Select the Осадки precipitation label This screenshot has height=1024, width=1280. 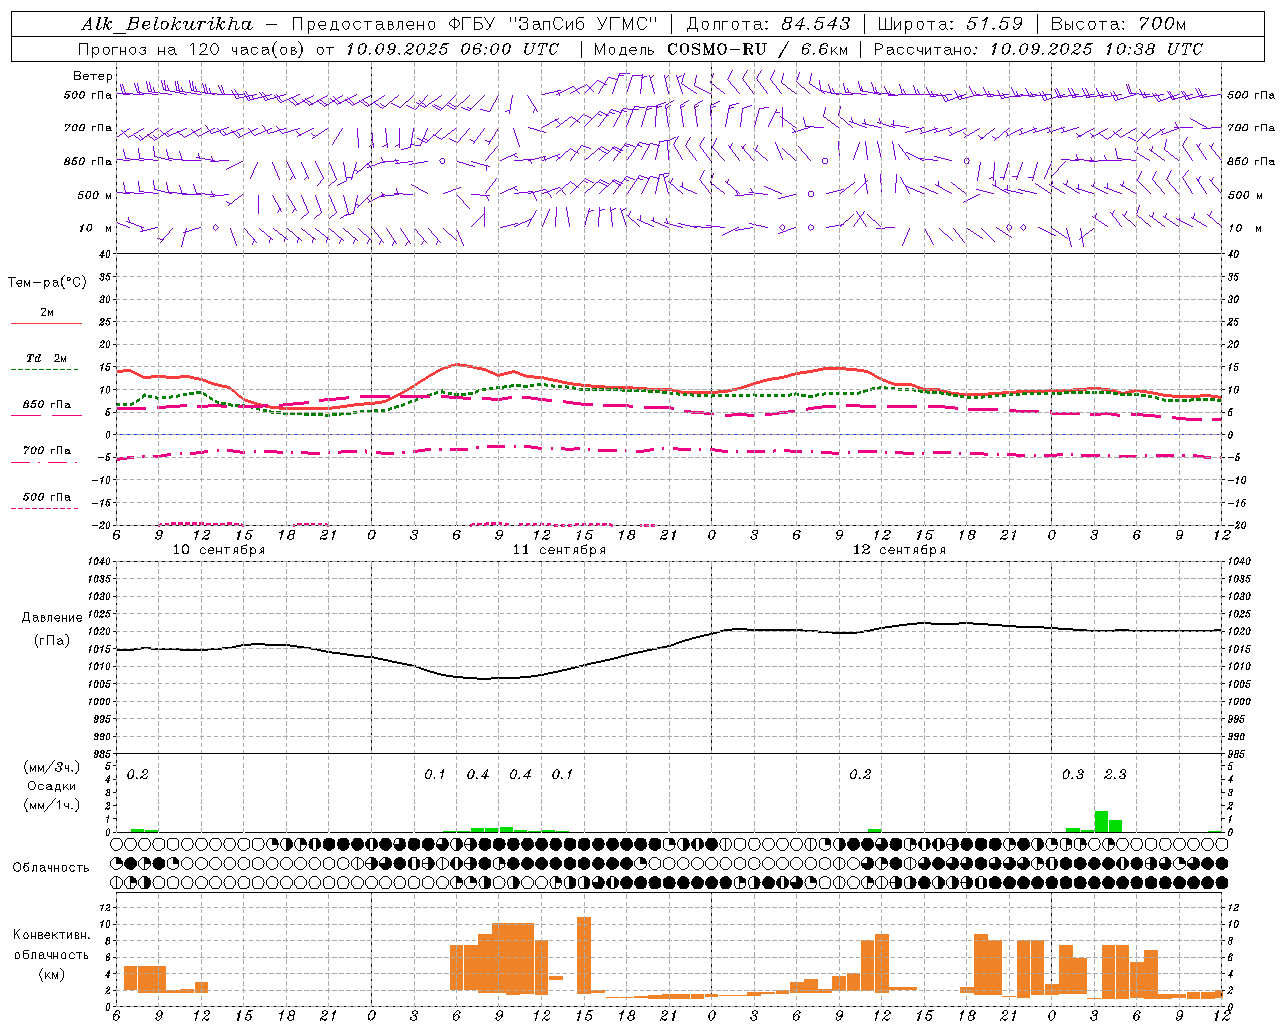pyautogui.click(x=51, y=786)
